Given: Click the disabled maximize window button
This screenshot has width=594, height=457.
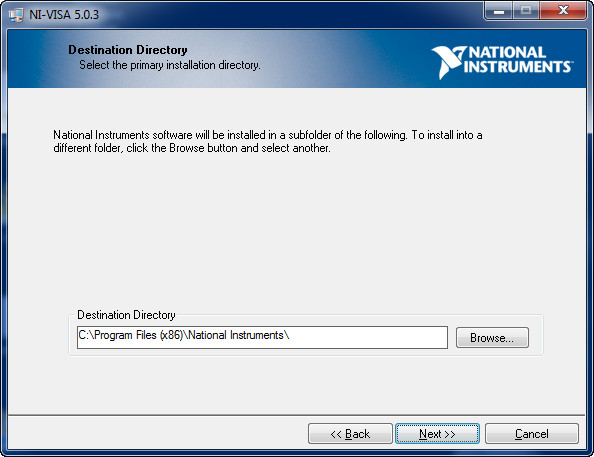Looking at the screenshot, I should (526, 11).
